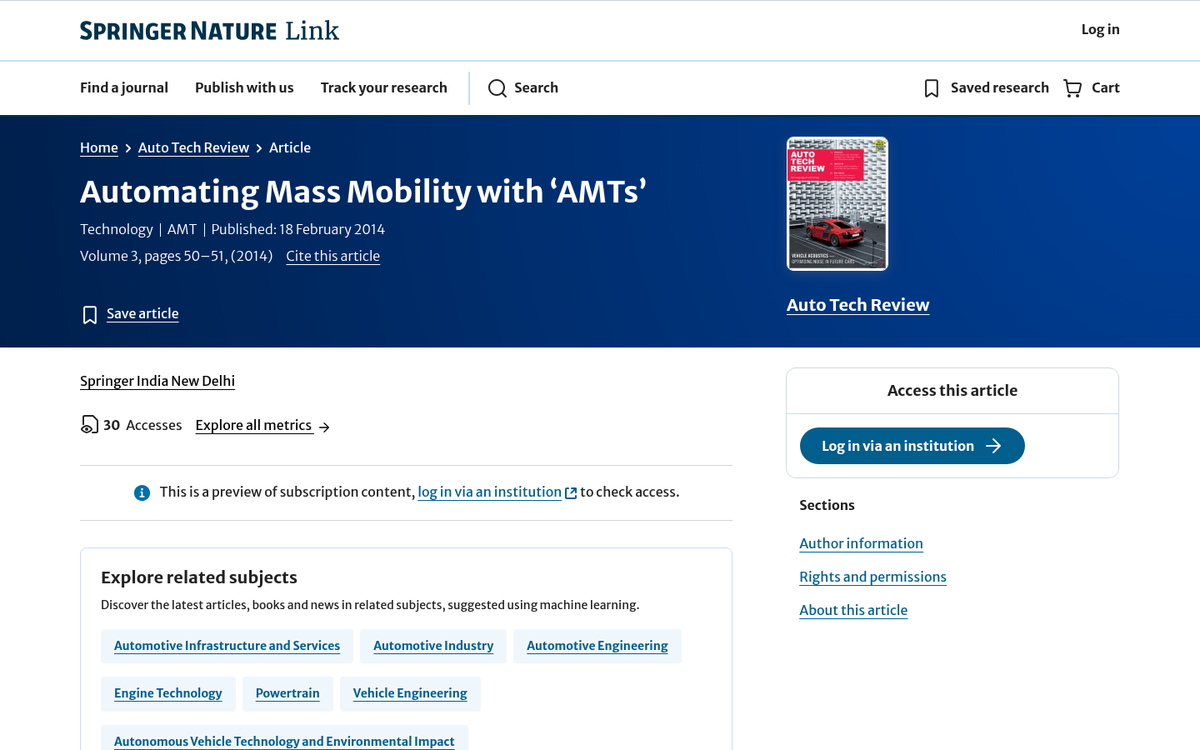The image size is (1200, 750).
Task: Visit the Auto Tech Review journal page
Action: click(x=857, y=305)
